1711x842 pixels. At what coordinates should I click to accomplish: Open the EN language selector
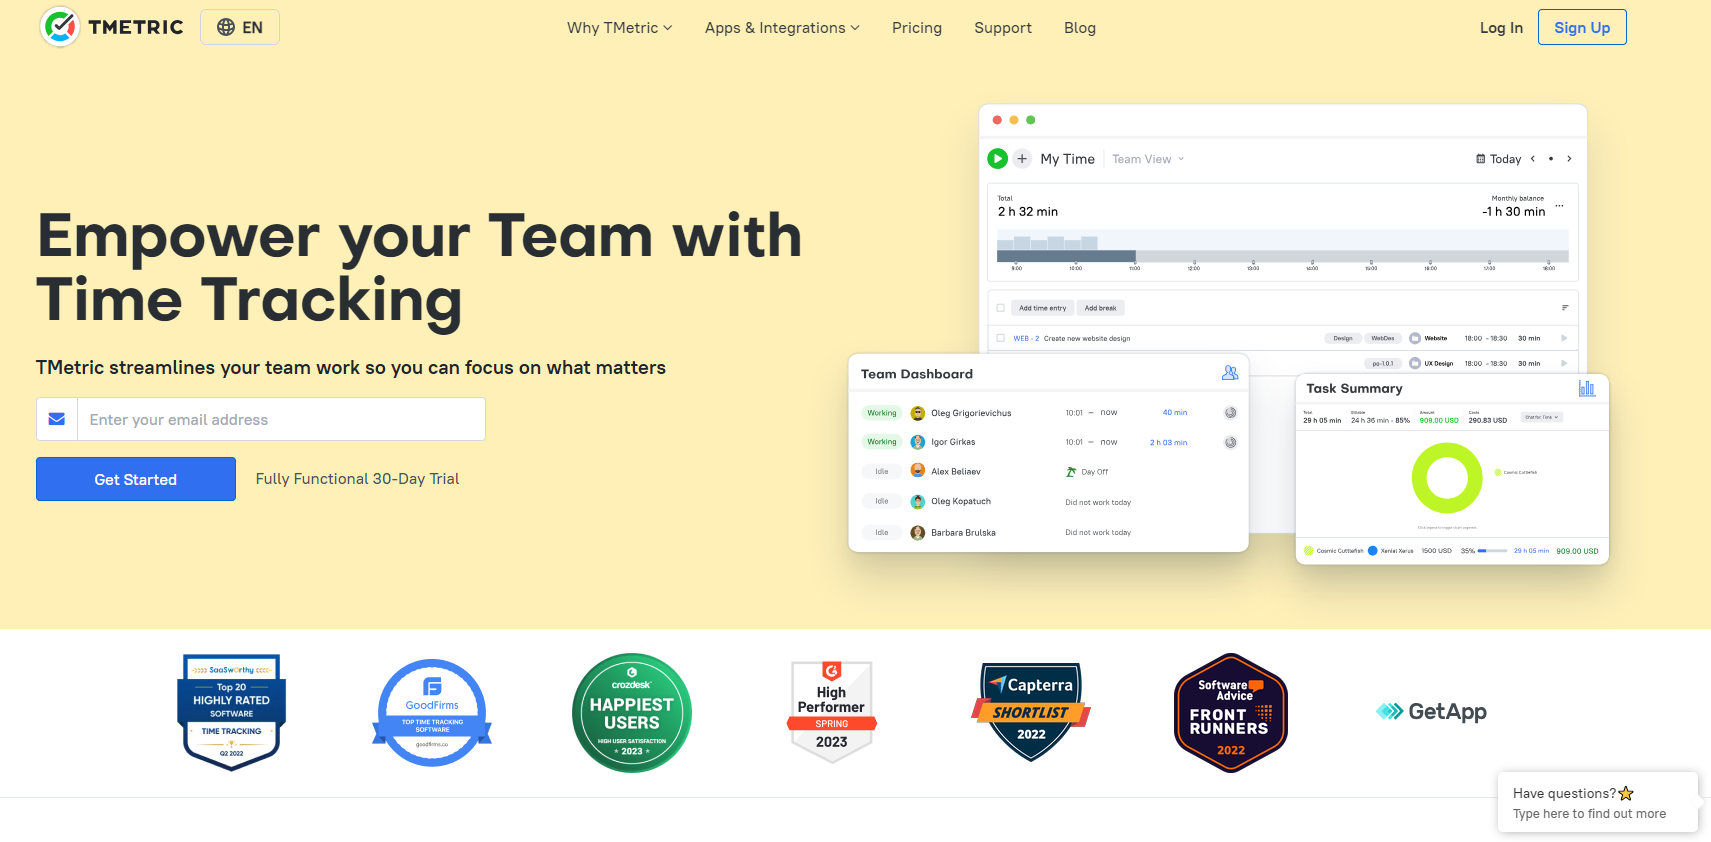click(240, 27)
